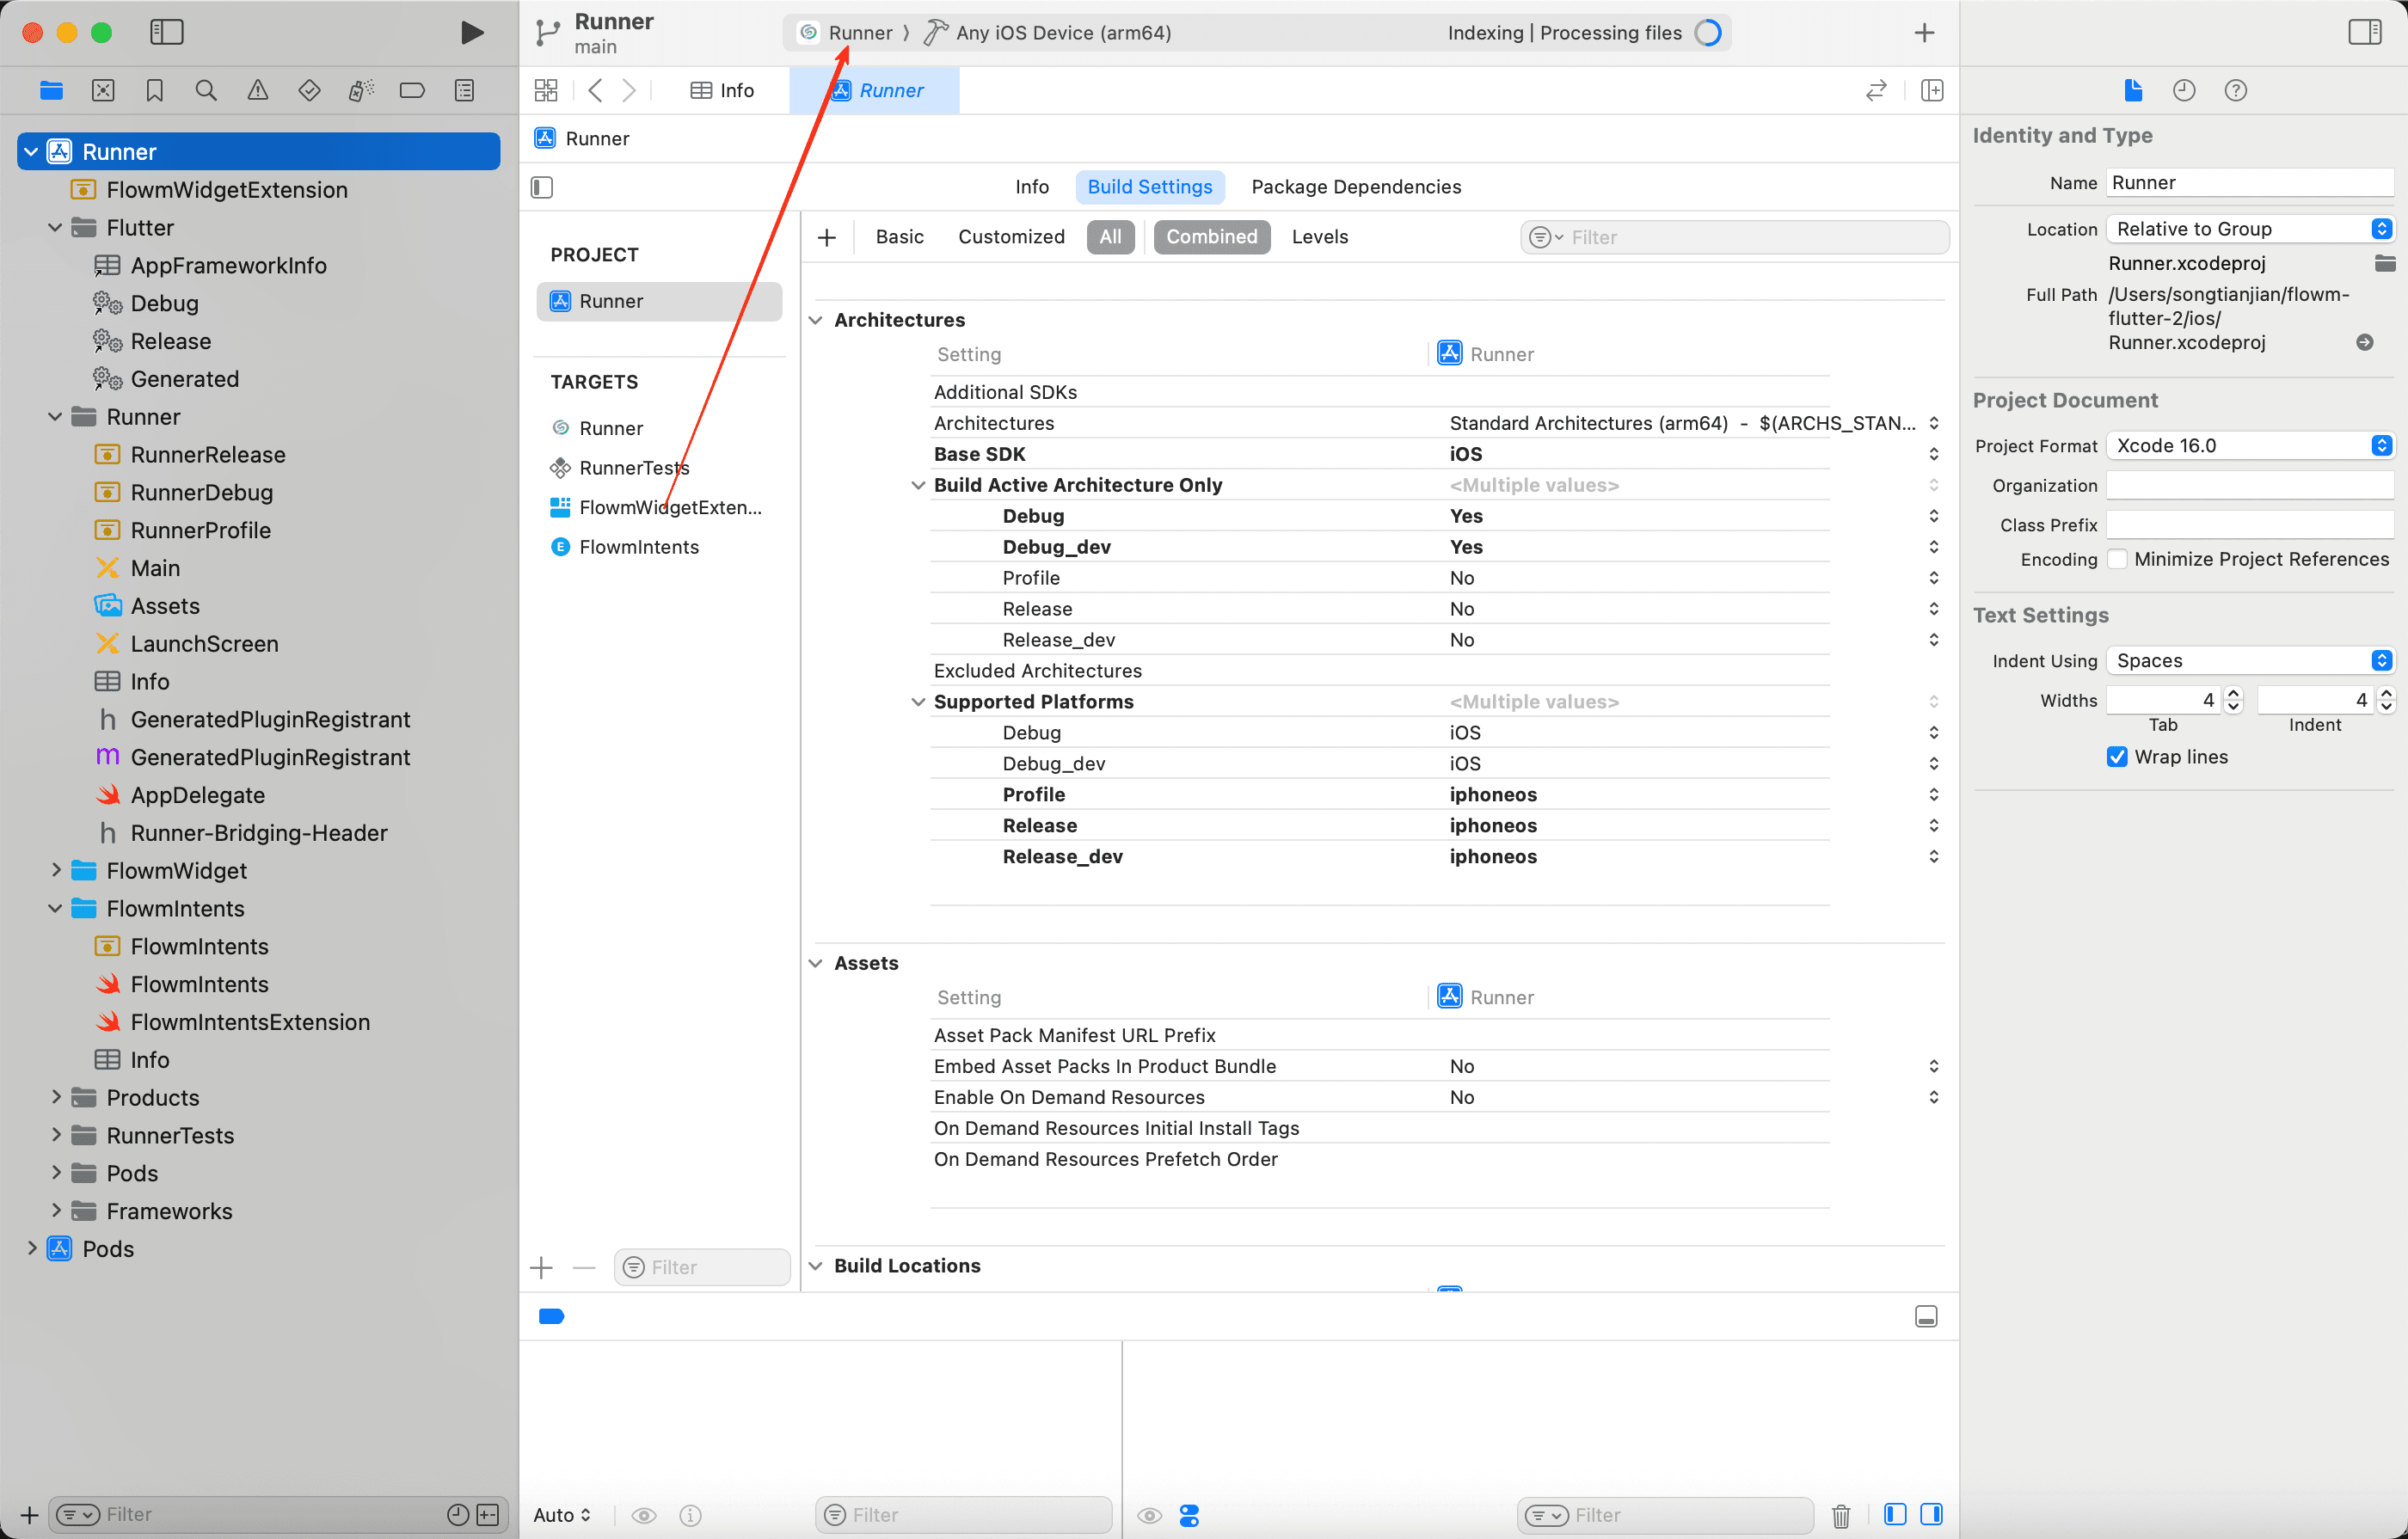This screenshot has height=1539, width=2408.
Task: Increment the Tab width stepper
Action: tap(2233, 693)
